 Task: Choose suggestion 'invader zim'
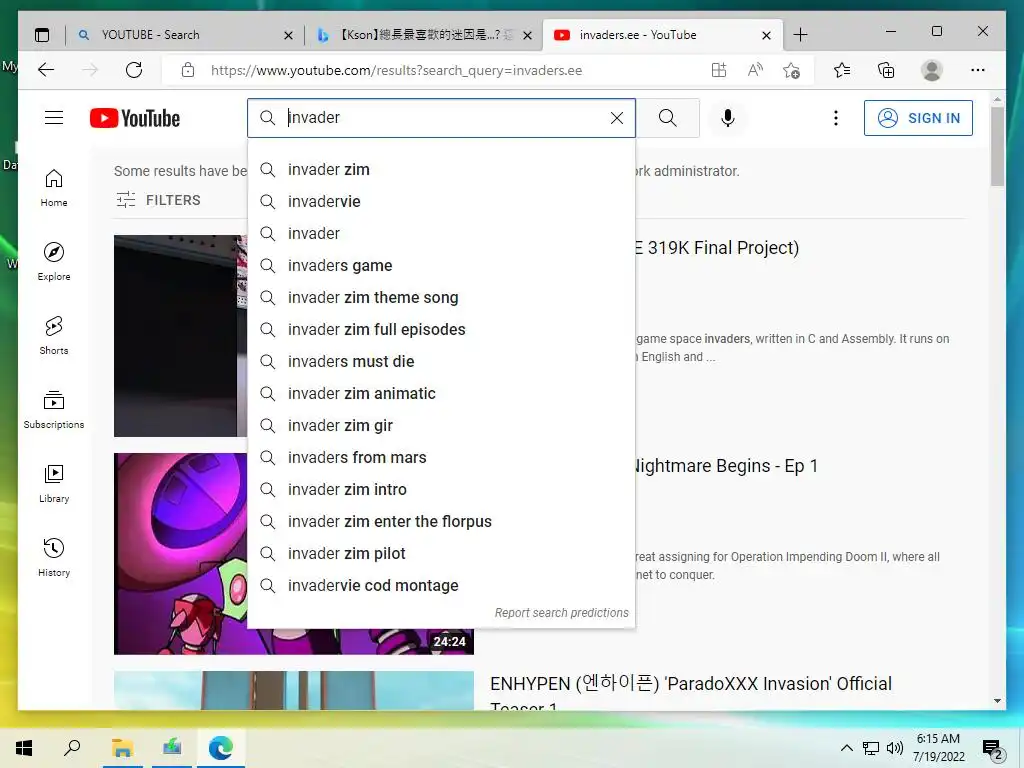441,170
